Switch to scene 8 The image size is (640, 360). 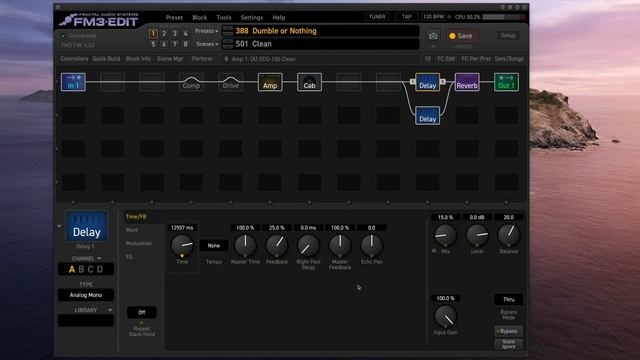185,44
